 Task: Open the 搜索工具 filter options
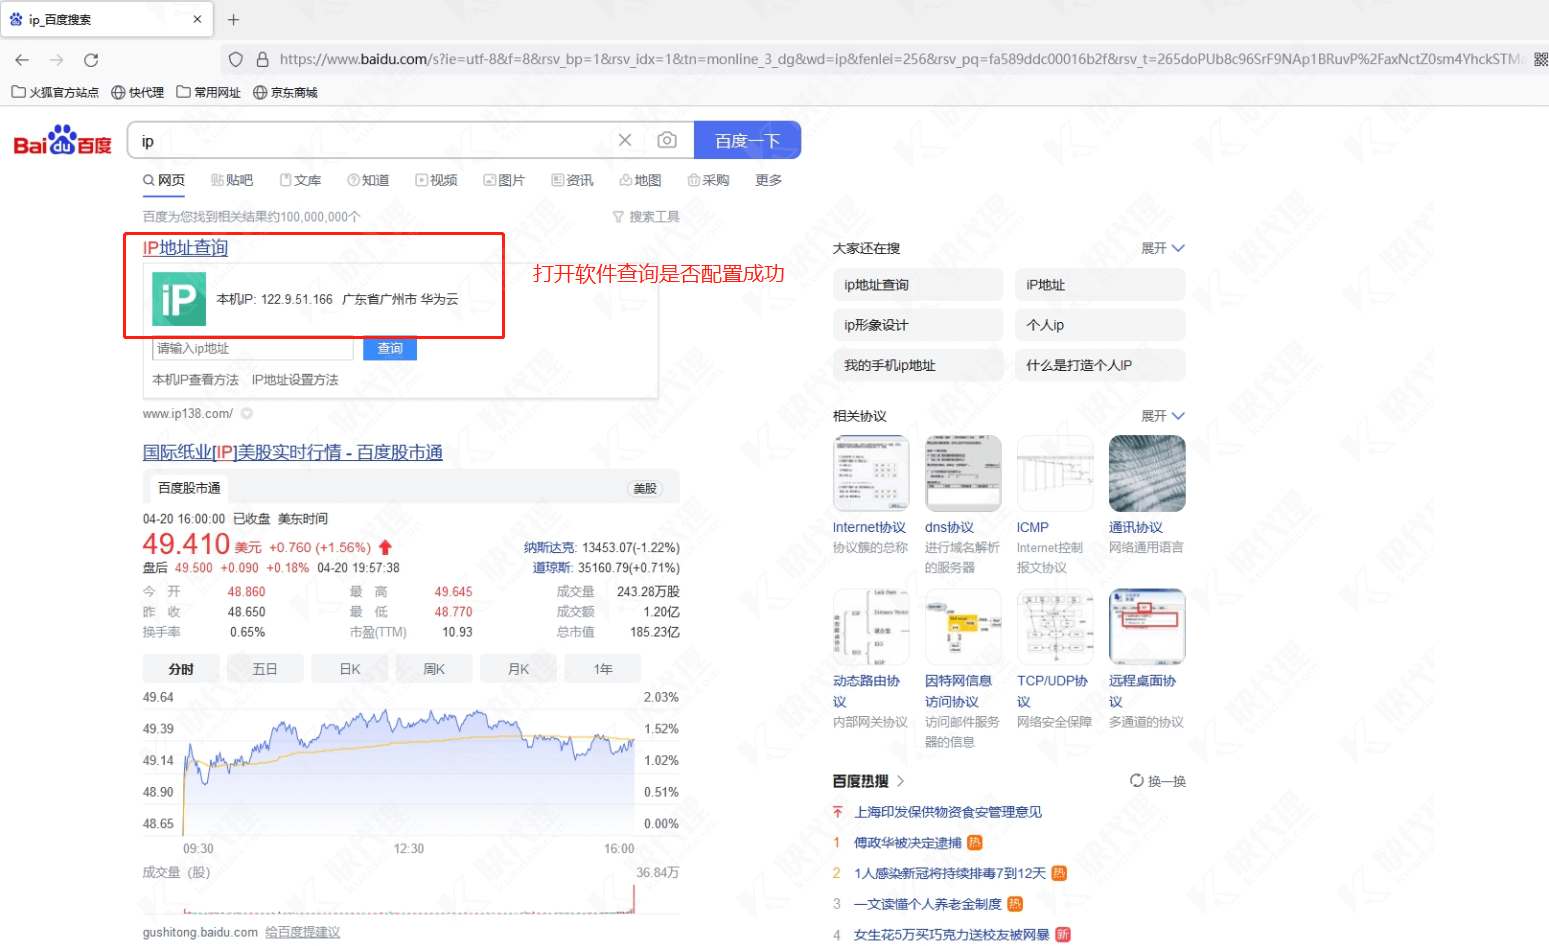tap(646, 217)
